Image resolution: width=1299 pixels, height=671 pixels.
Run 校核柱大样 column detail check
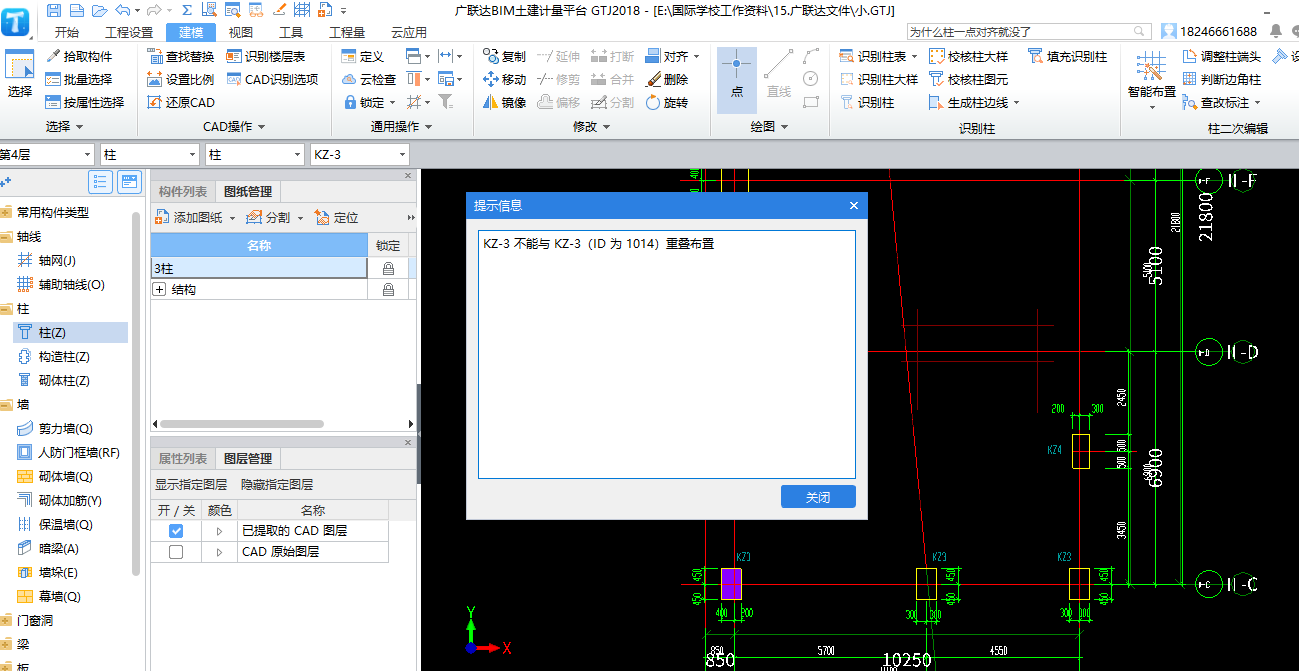969,56
